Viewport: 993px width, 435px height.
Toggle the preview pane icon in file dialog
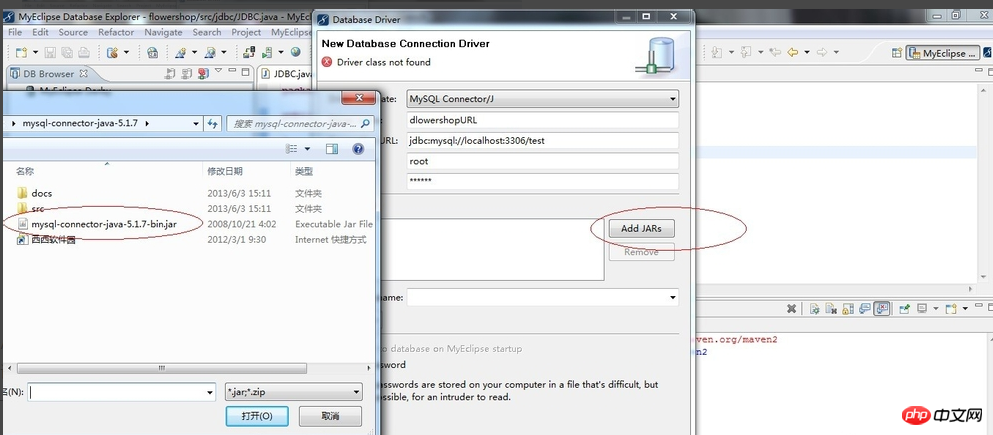pos(331,149)
